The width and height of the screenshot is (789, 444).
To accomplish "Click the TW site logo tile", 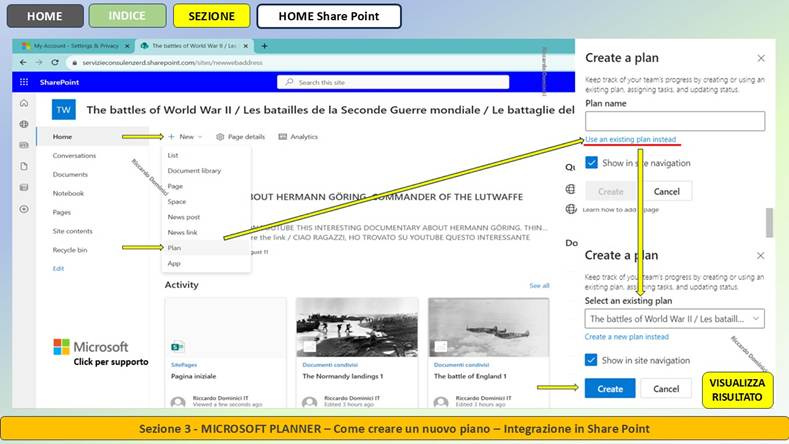I will 64,109.
